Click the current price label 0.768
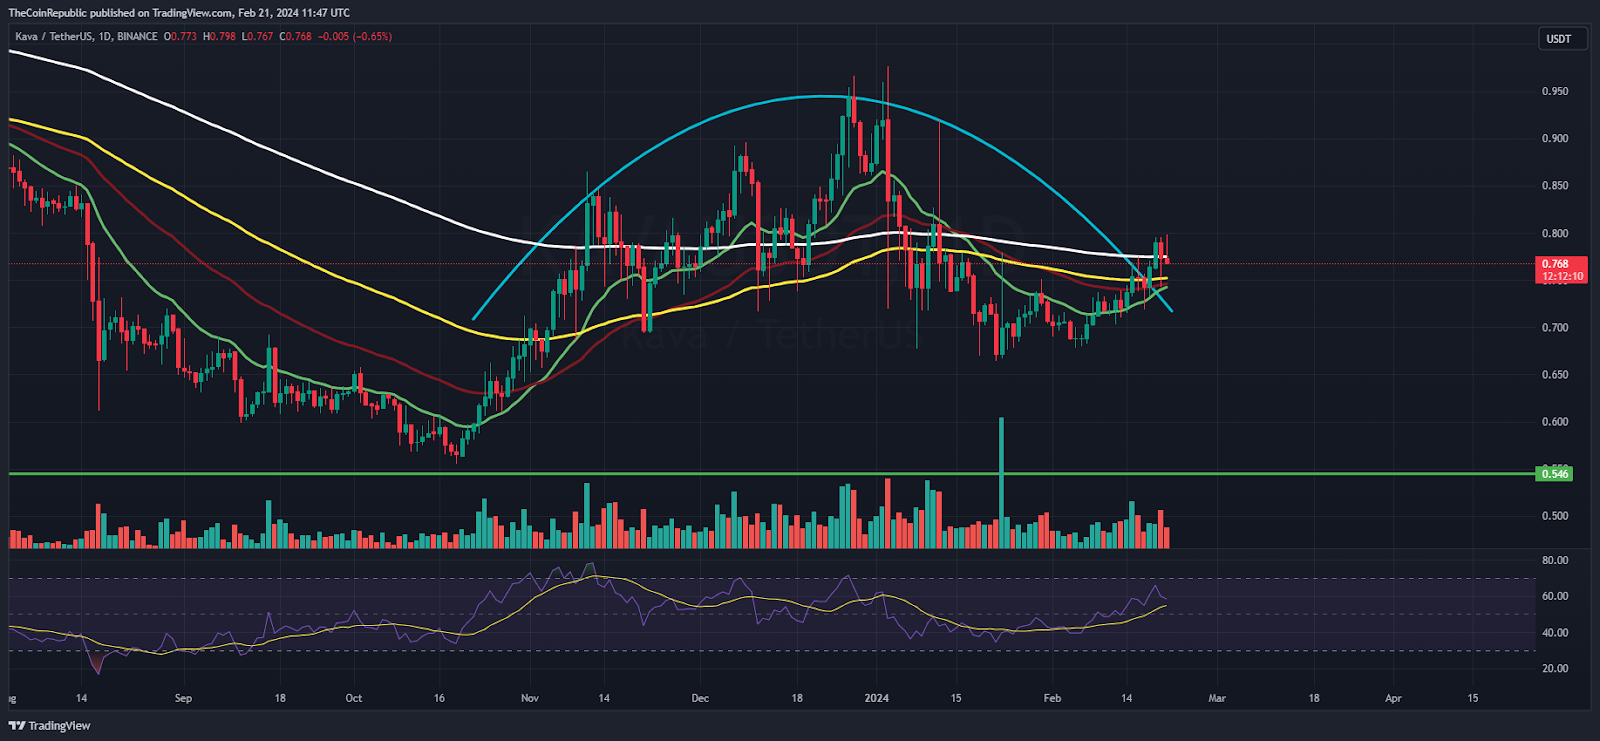The height and width of the screenshot is (741, 1600). [x=1561, y=270]
